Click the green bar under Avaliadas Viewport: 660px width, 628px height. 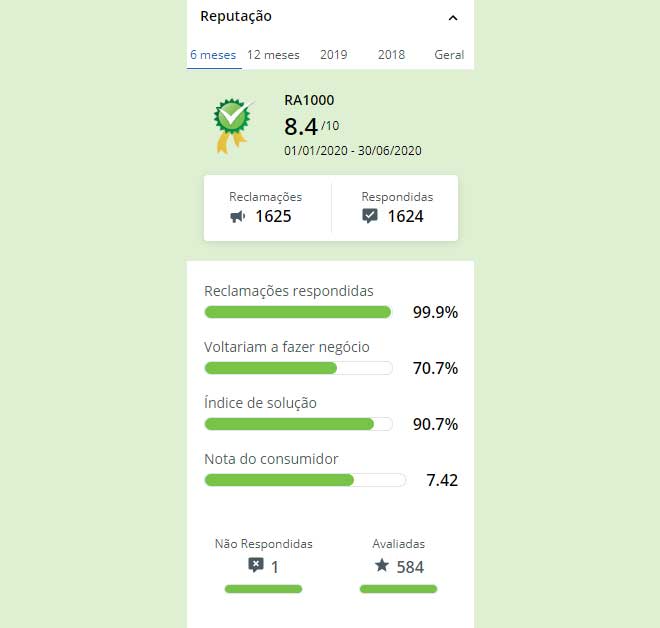click(398, 589)
